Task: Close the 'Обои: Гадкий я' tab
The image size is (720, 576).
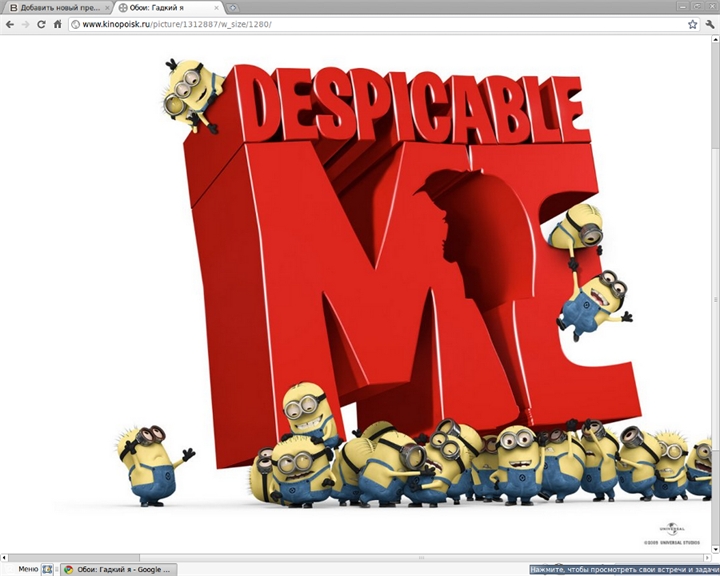Action: coord(216,8)
